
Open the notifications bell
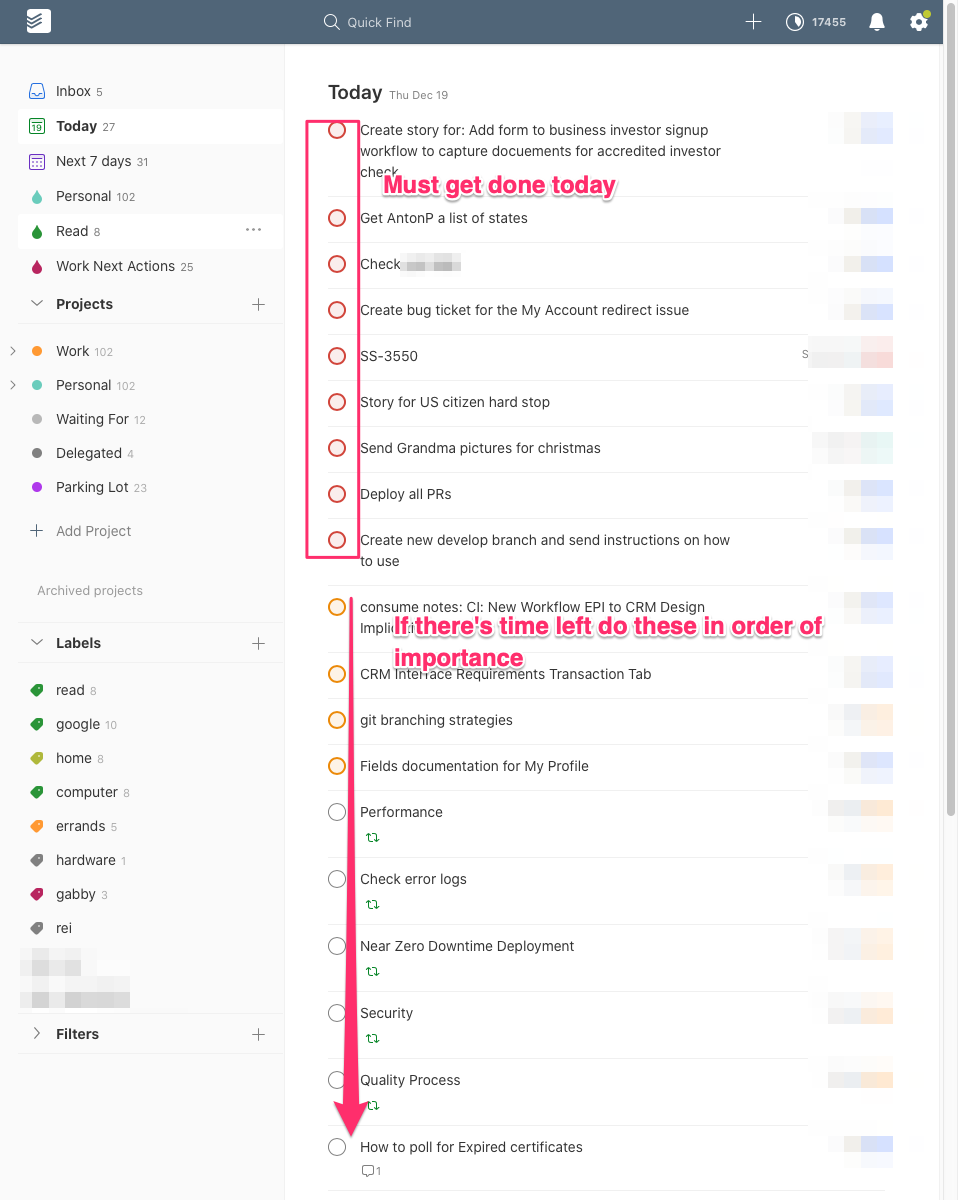coord(877,22)
